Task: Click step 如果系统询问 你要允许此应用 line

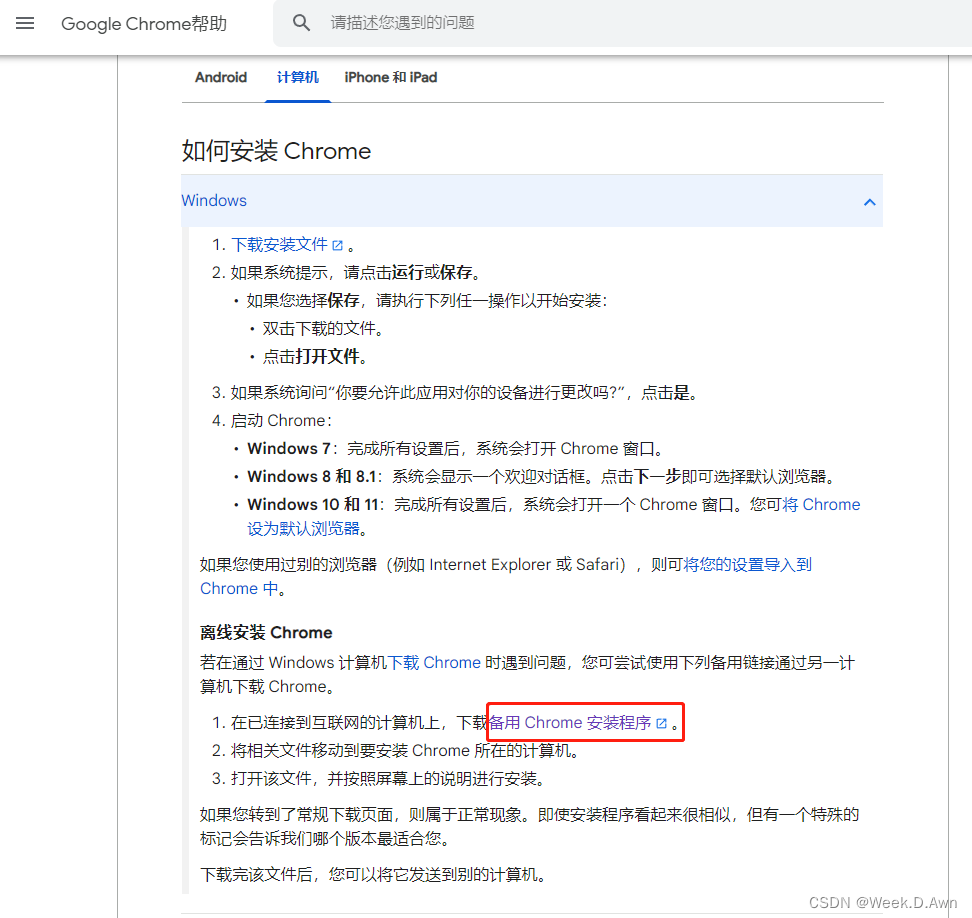Action: [x=466, y=393]
